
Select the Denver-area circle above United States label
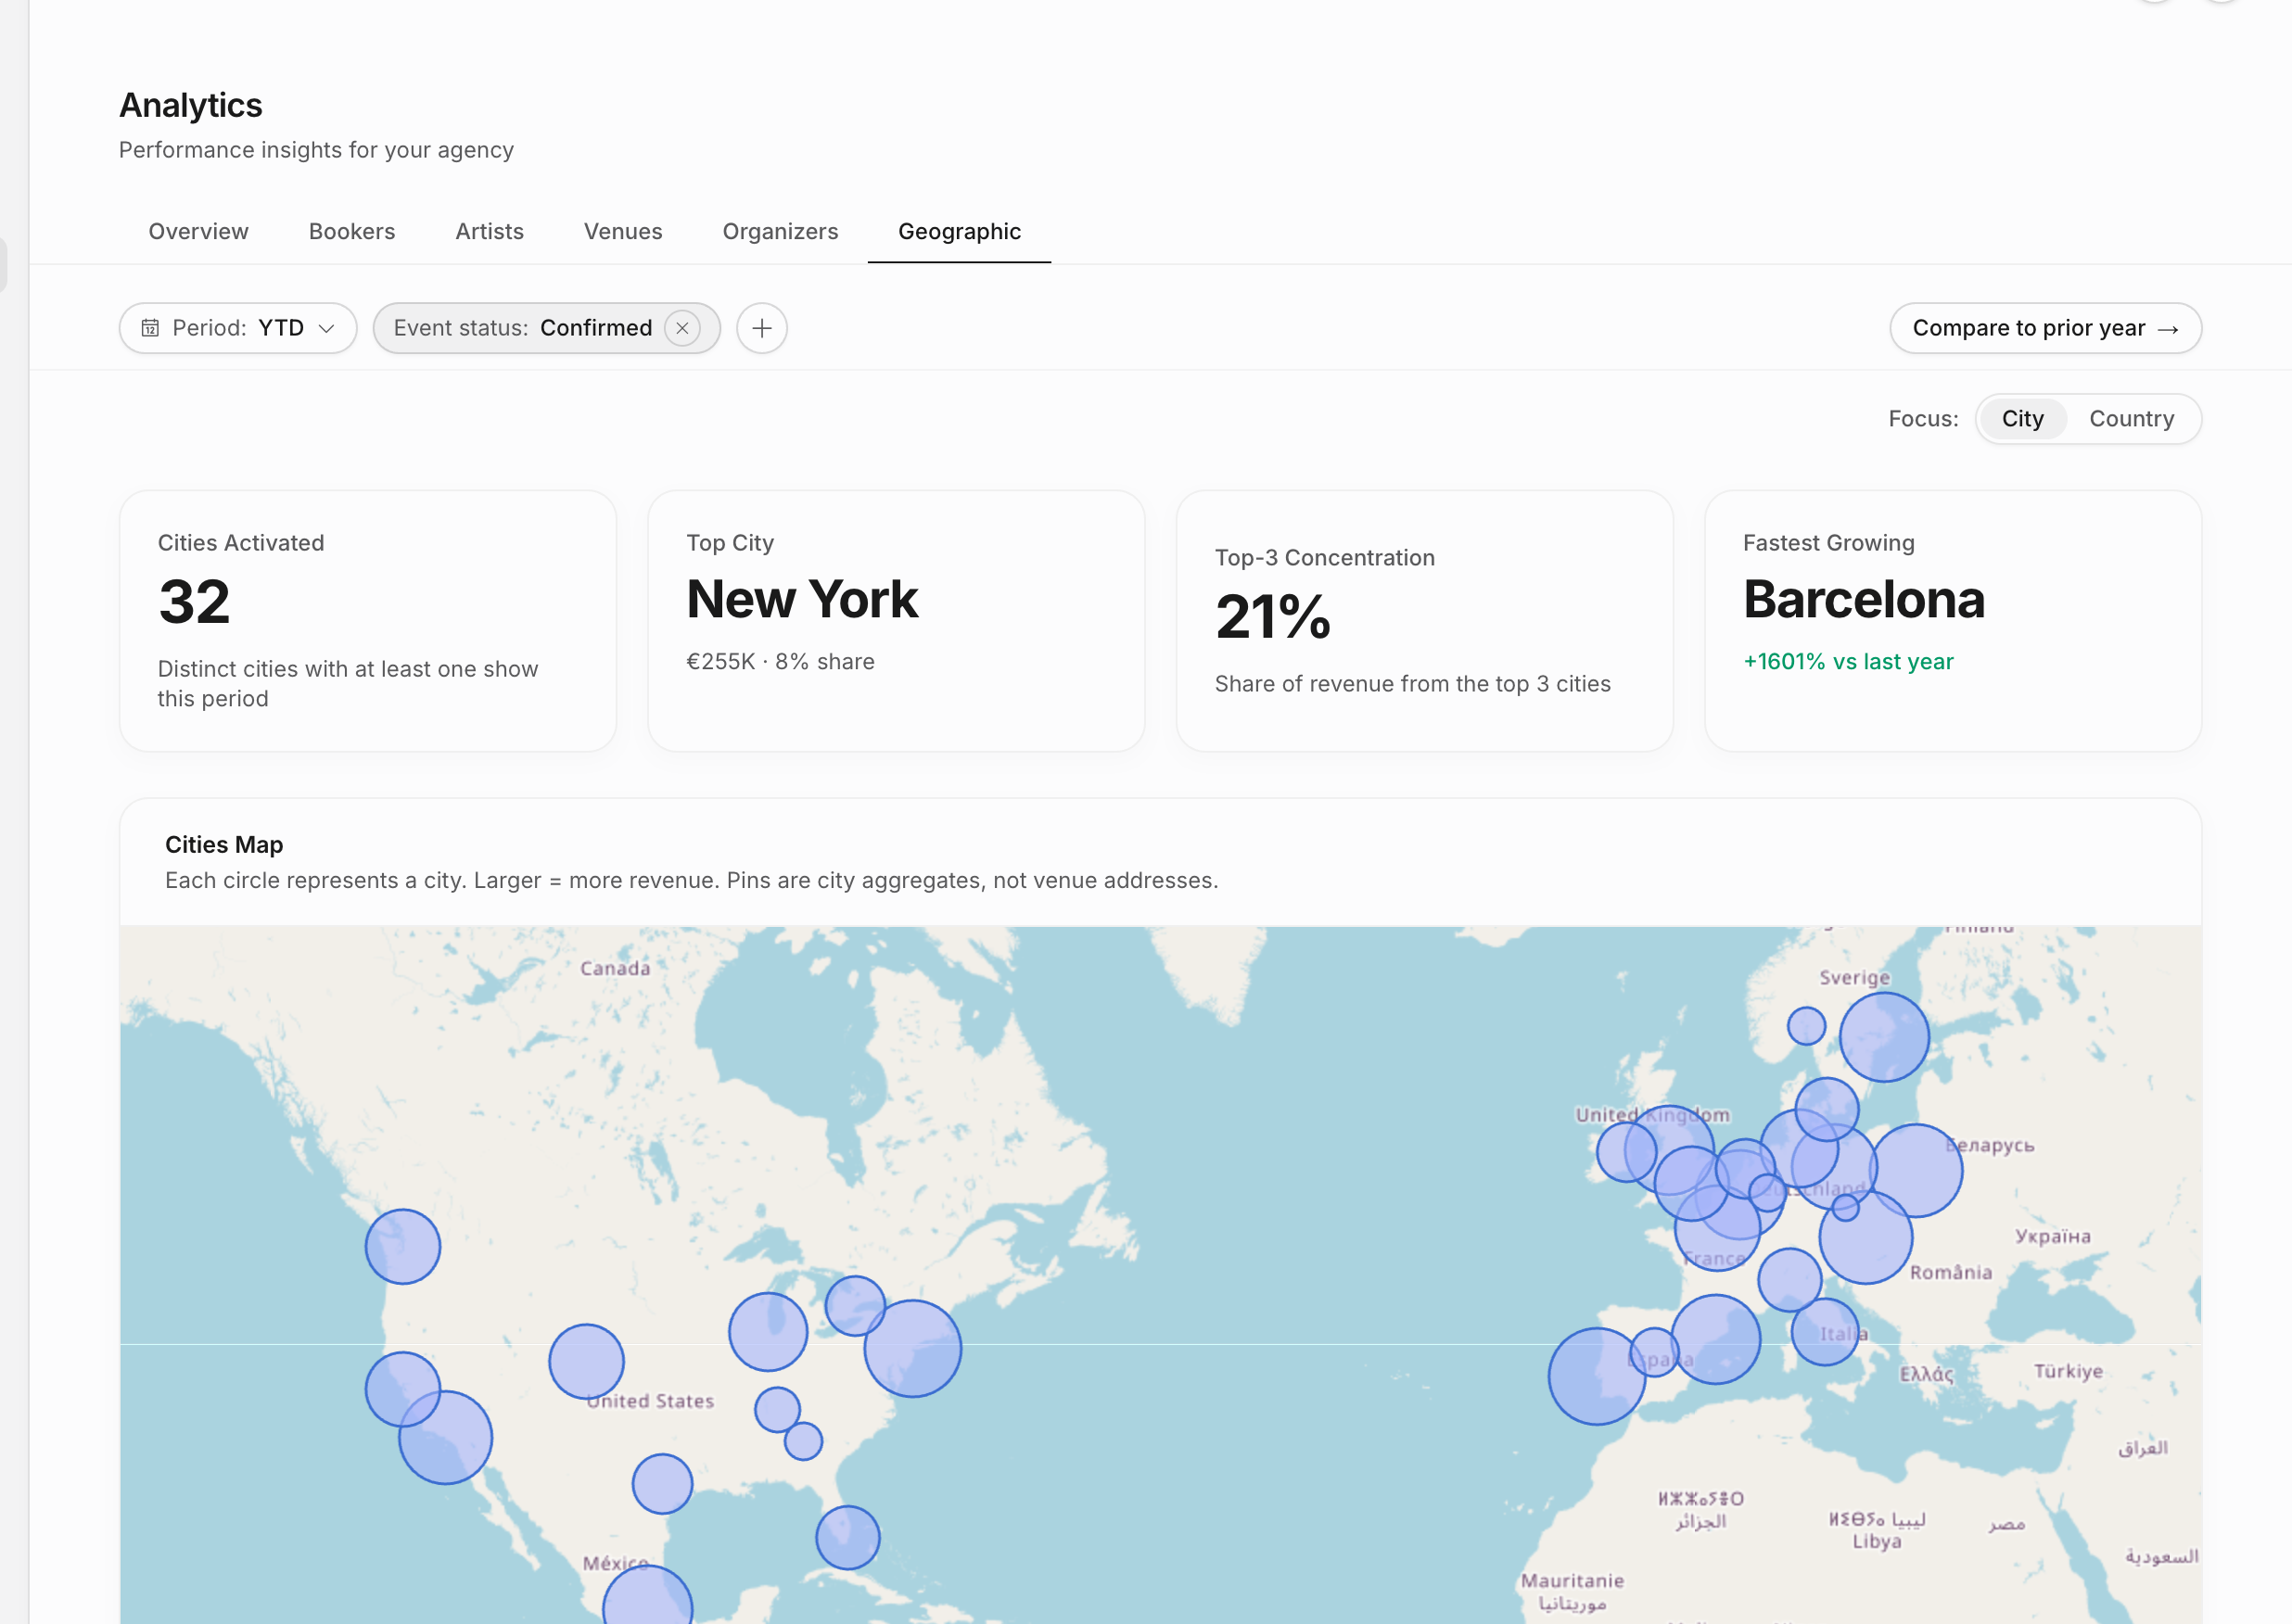(x=586, y=1361)
